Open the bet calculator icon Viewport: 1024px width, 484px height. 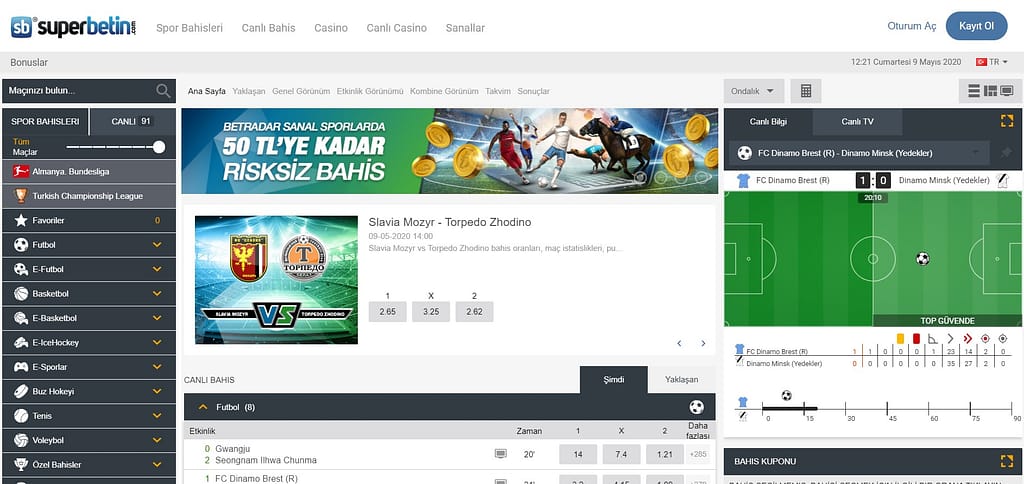point(806,91)
